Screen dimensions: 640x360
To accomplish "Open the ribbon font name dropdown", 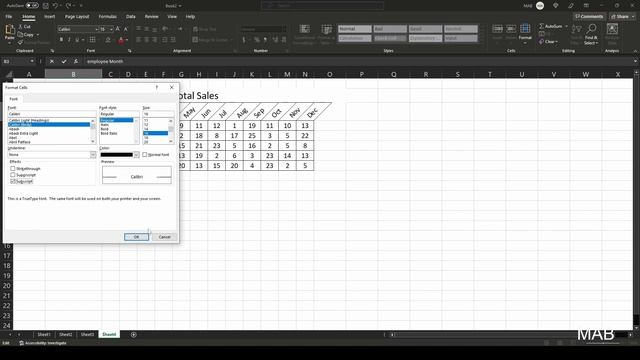I will coord(96,29).
